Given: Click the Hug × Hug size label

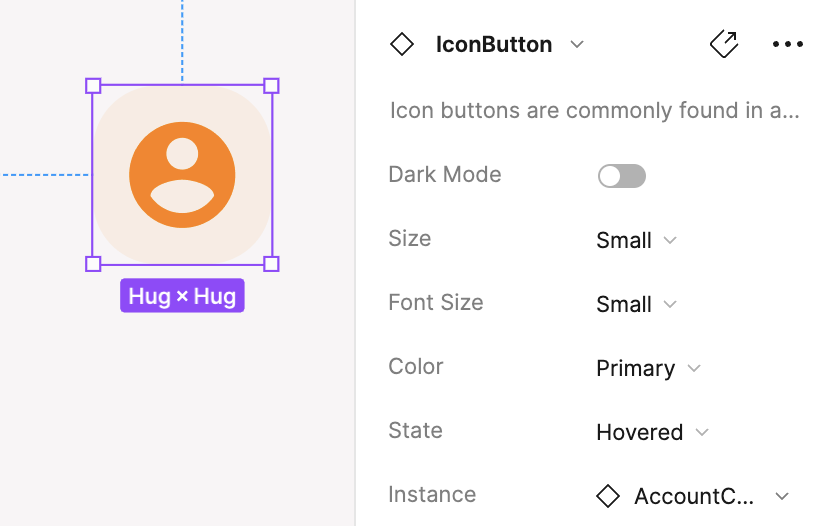Looking at the screenshot, I should 182,296.
